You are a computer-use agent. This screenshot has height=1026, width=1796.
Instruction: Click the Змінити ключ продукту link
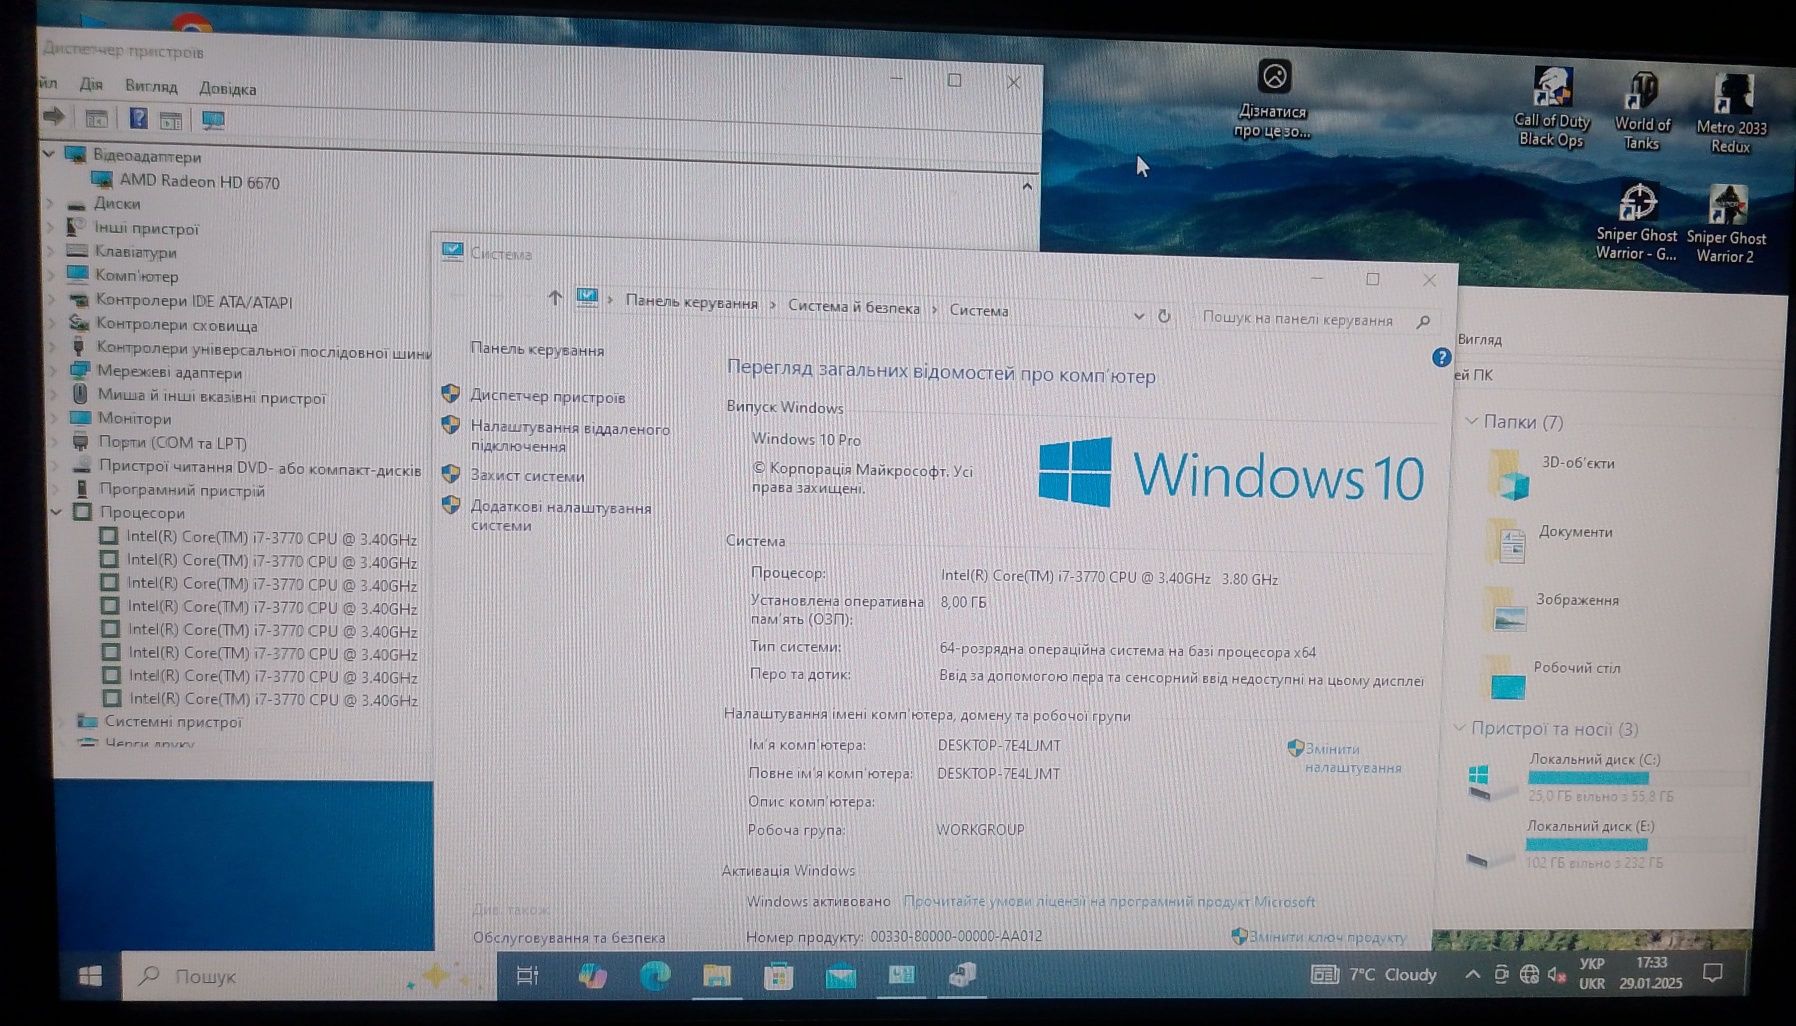pos(1327,937)
